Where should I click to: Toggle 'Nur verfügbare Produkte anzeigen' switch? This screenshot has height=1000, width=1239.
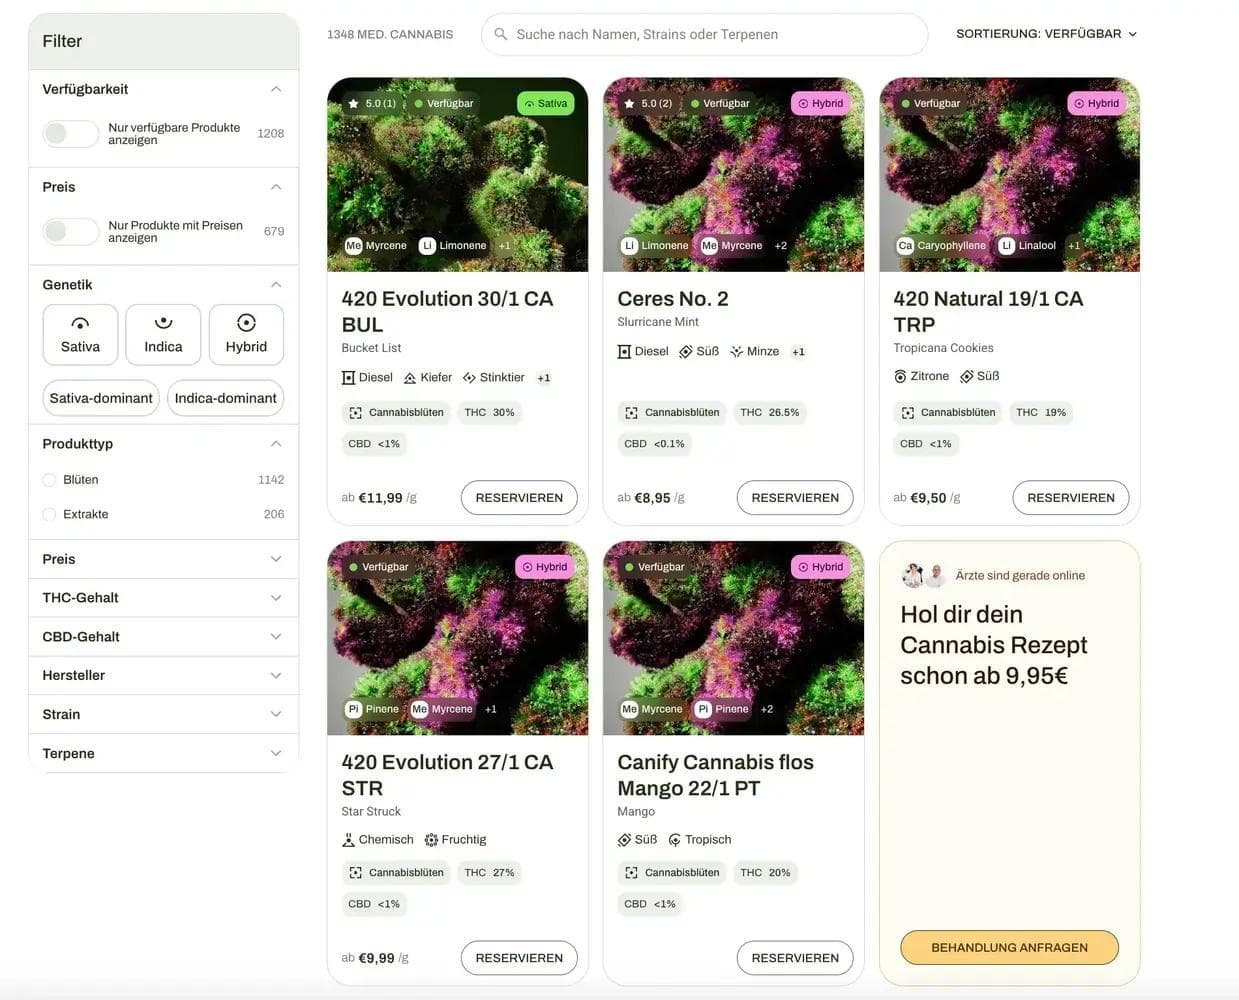pos(70,133)
